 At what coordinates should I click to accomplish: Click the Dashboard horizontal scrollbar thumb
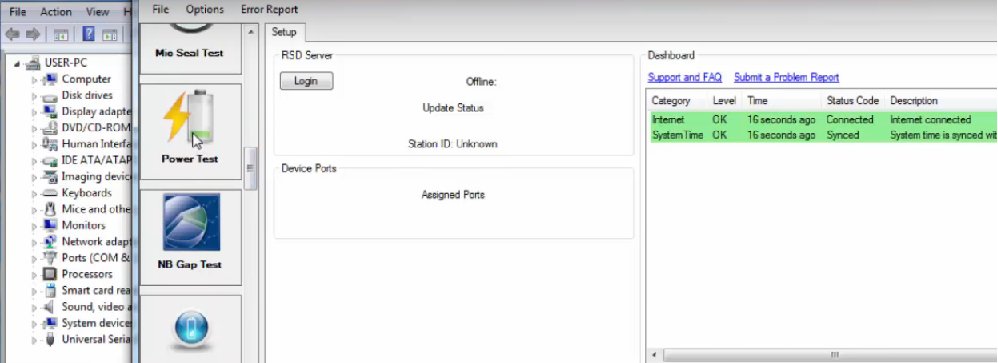coord(834,355)
